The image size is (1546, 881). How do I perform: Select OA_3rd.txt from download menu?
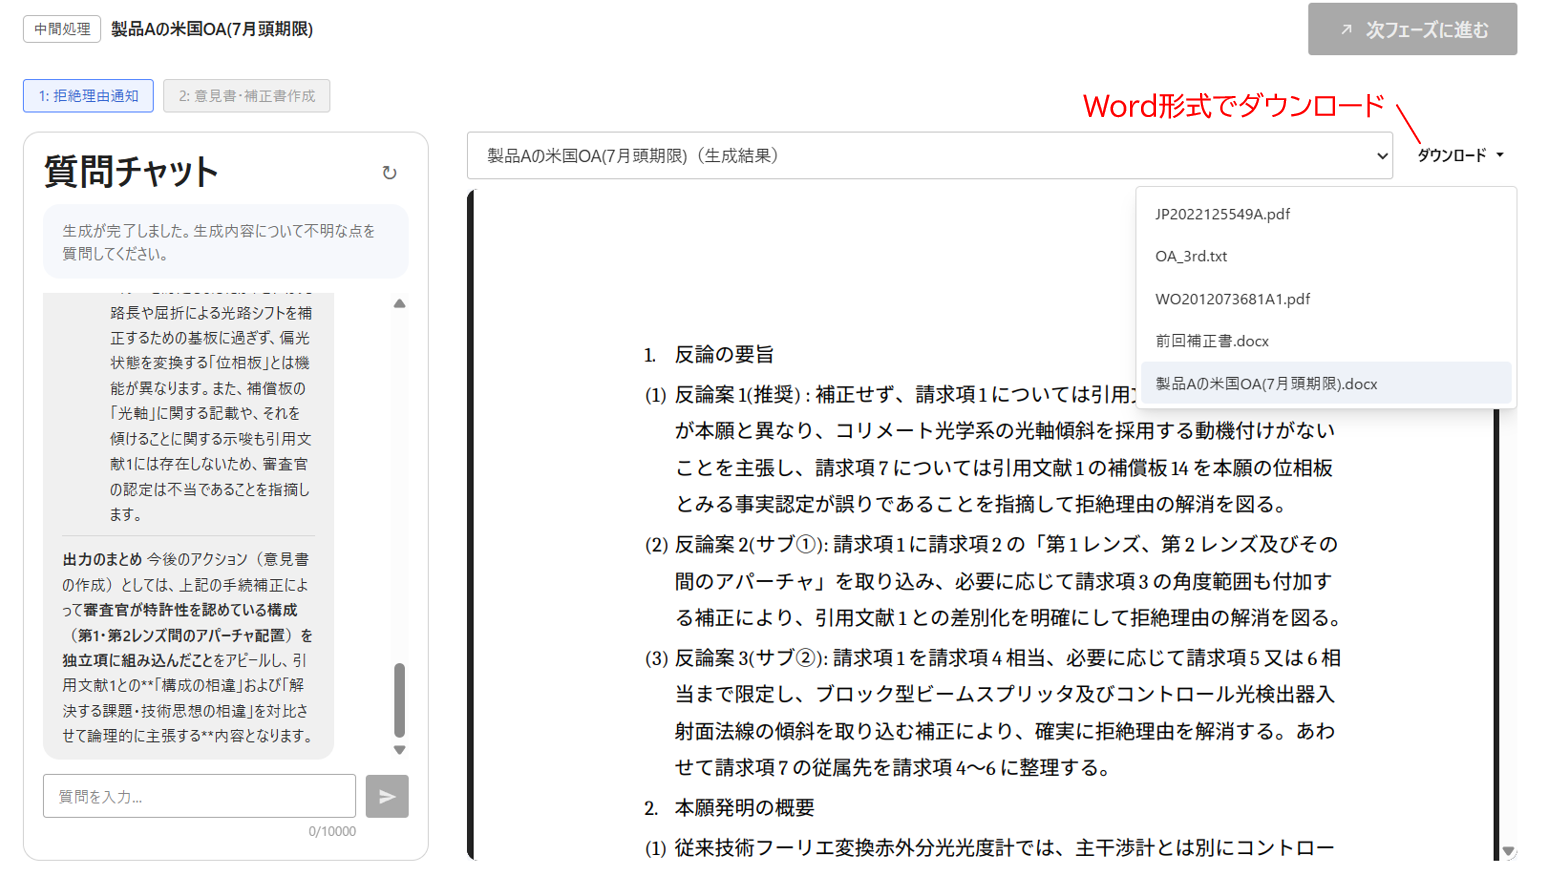1325,256
